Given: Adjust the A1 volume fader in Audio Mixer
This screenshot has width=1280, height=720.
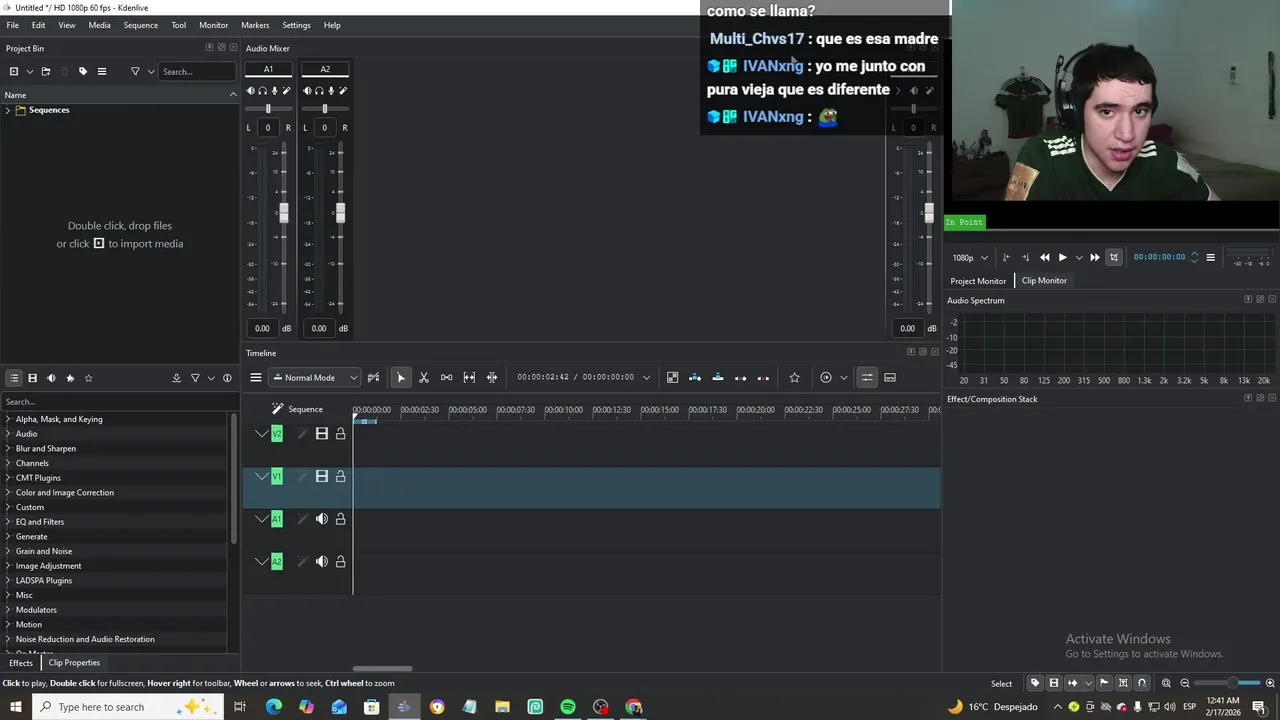Looking at the screenshot, I should (283, 213).
